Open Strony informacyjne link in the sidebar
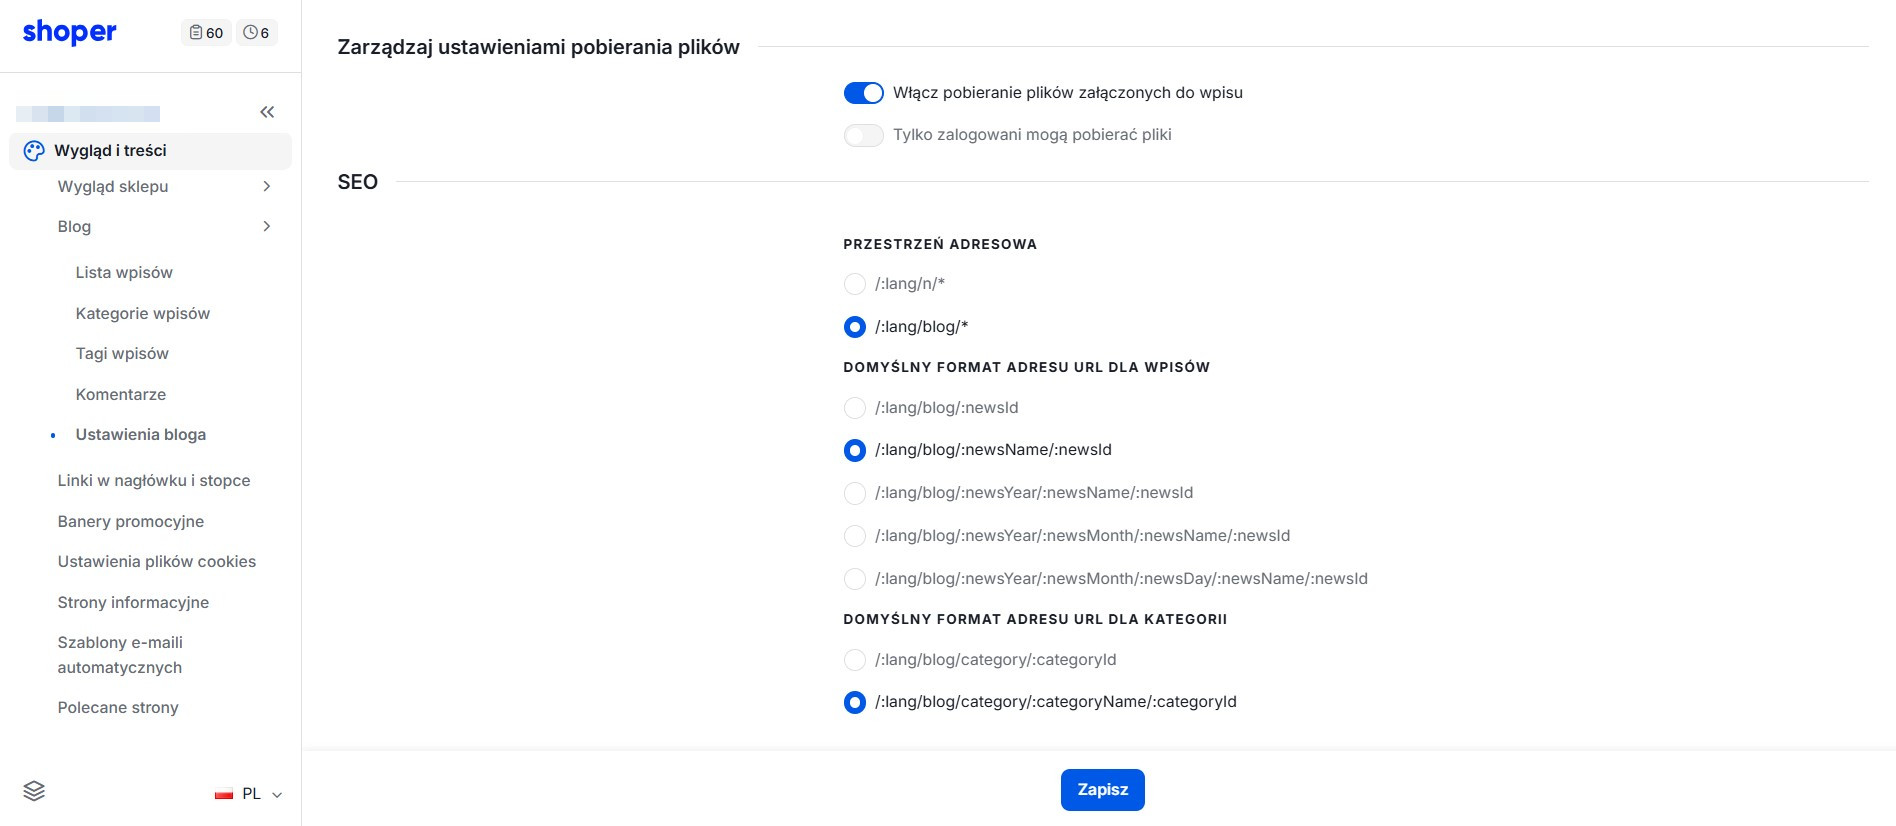Viewport: 1896px width, 826px height. [x=133, y=603]
